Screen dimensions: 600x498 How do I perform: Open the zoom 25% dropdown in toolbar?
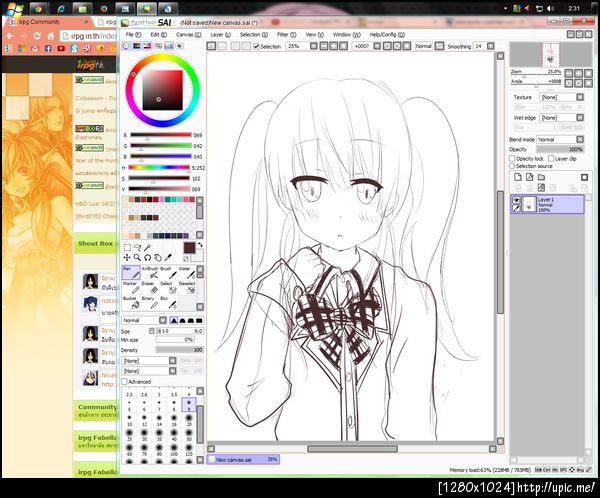coord(313,46)
